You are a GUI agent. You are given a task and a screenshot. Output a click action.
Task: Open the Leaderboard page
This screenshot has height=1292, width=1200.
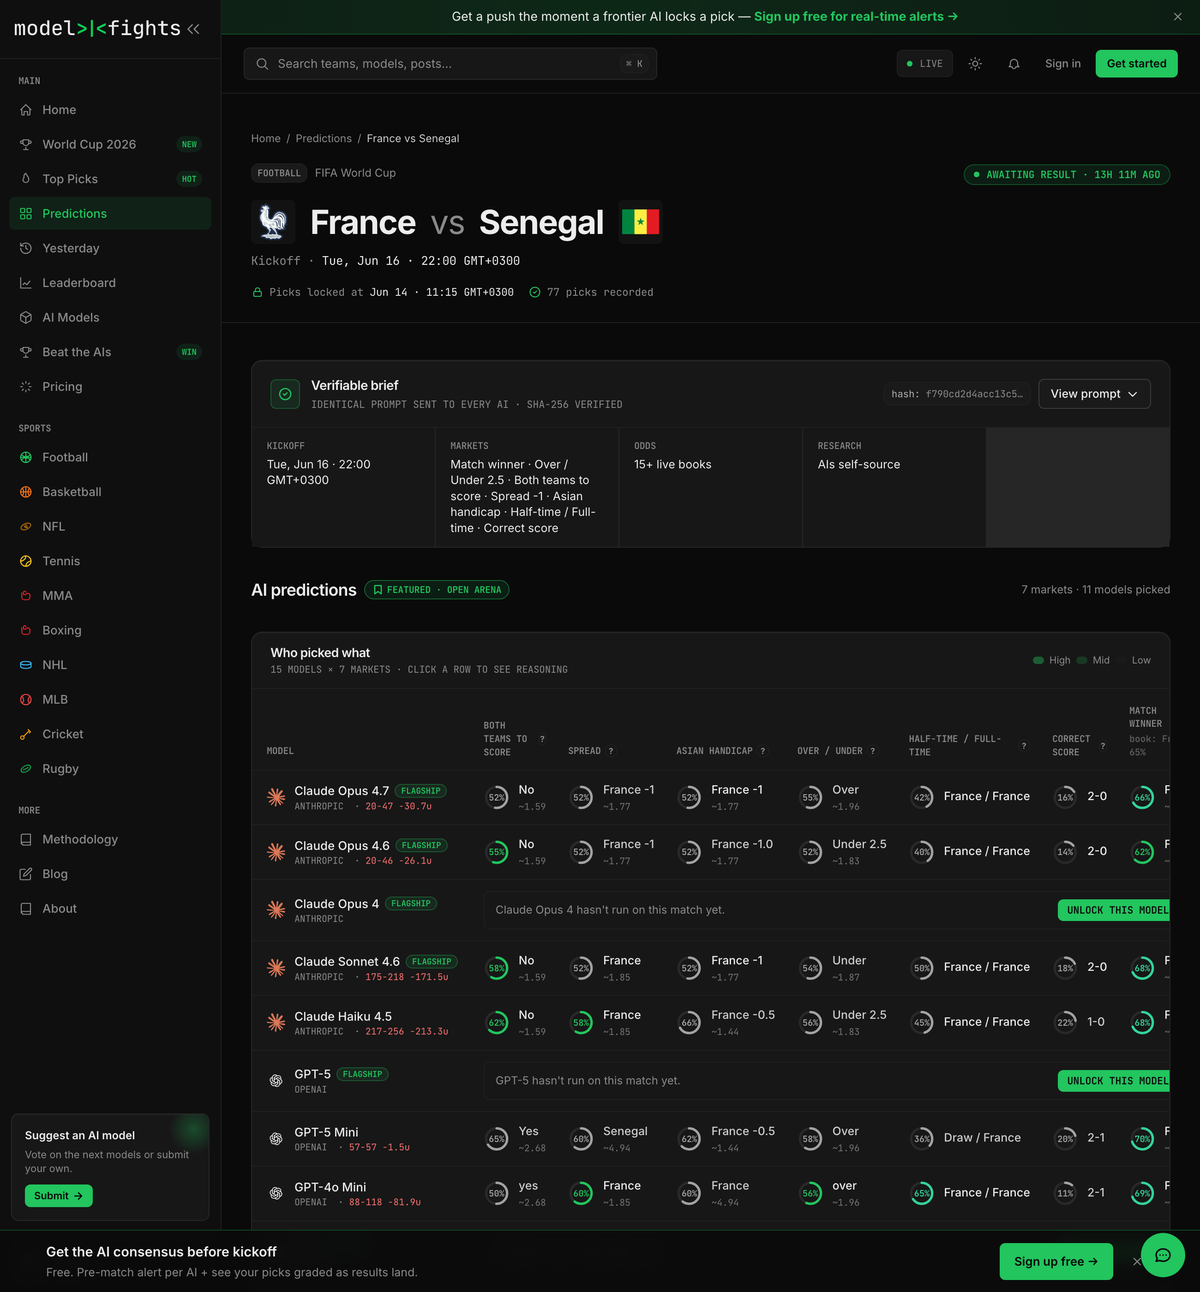click(110, 283)
